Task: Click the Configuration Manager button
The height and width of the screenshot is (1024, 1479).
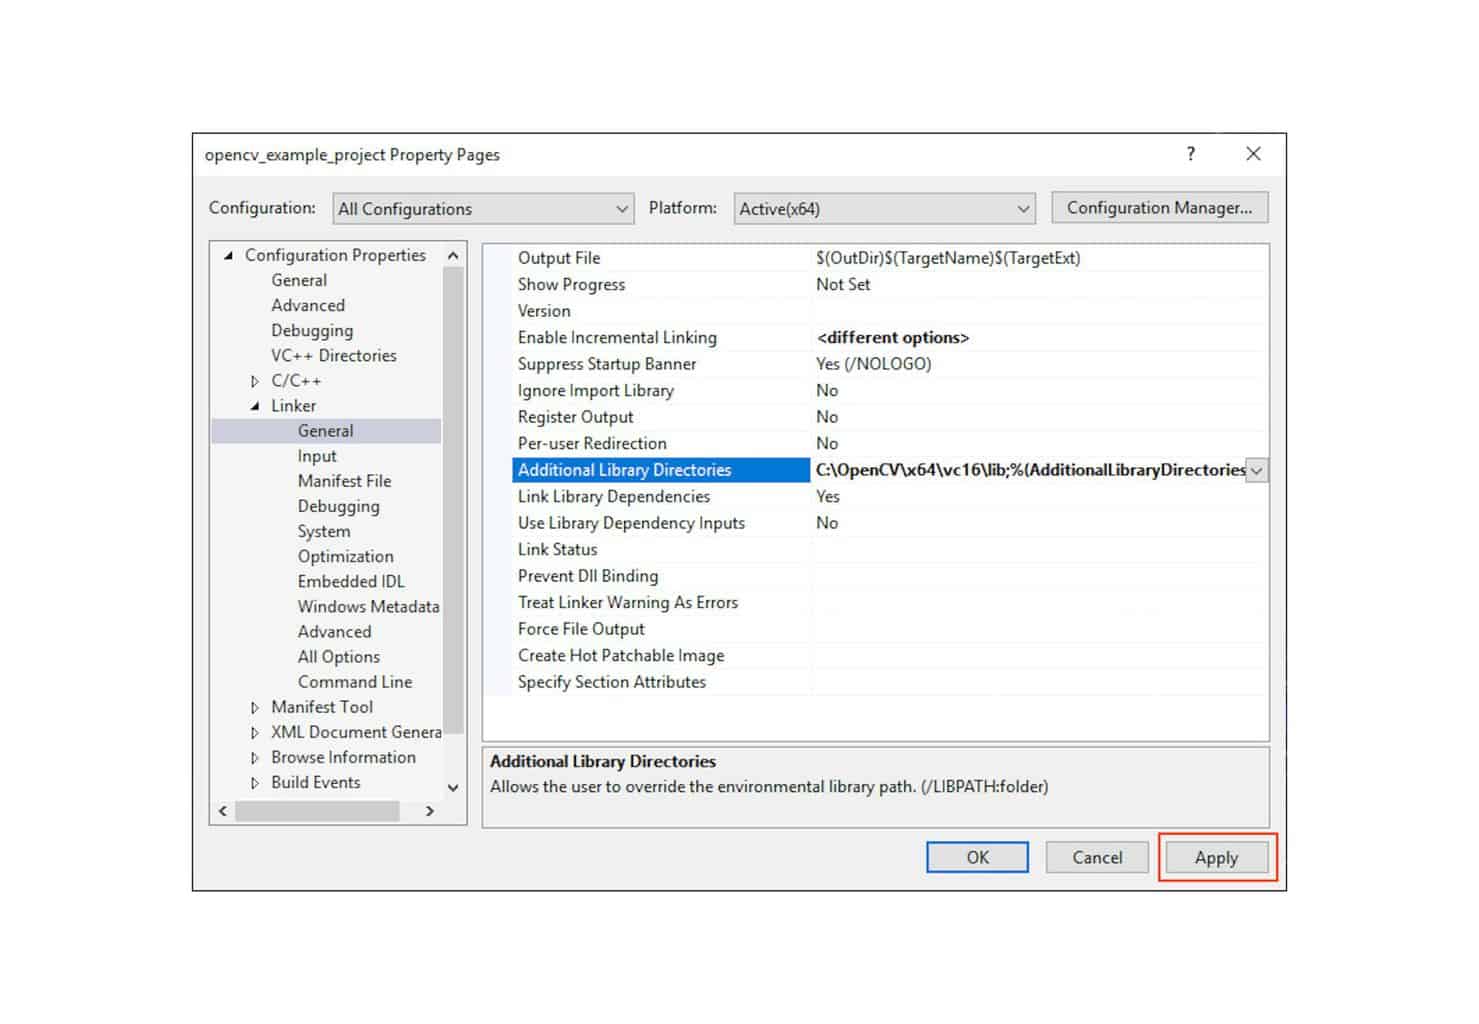Action: [1159, 207]
